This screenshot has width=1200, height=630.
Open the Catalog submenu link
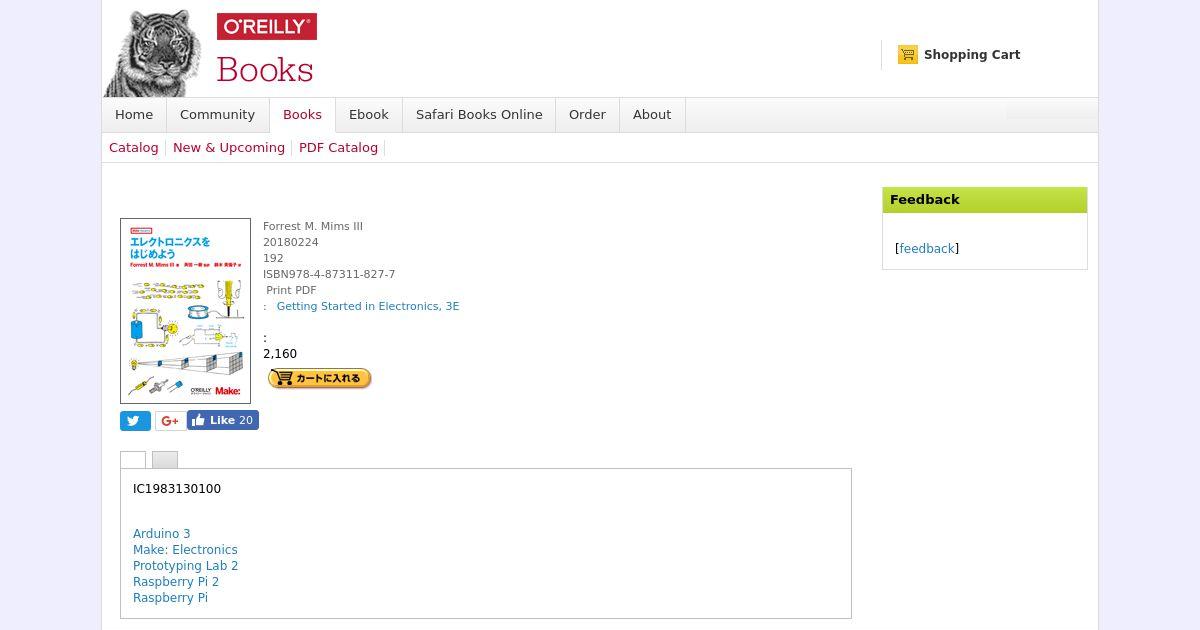(x=134, y=148)
